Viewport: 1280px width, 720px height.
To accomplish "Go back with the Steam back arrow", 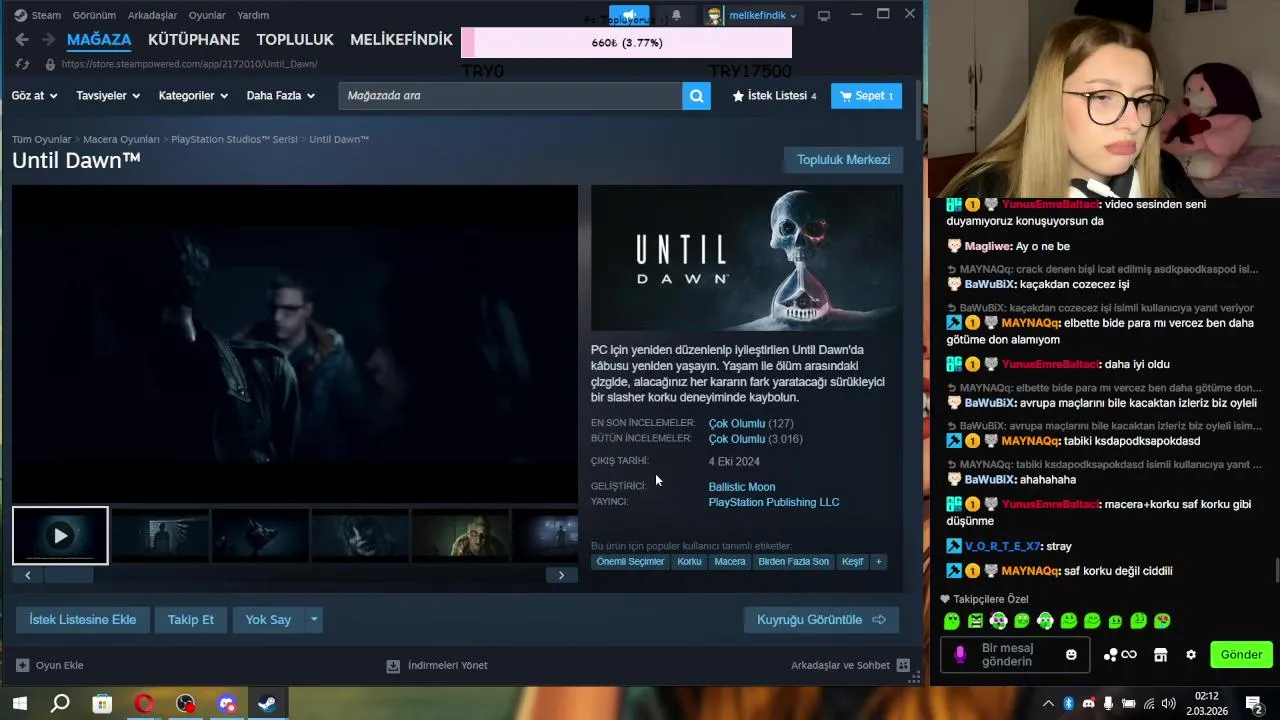I will (22, 40).
